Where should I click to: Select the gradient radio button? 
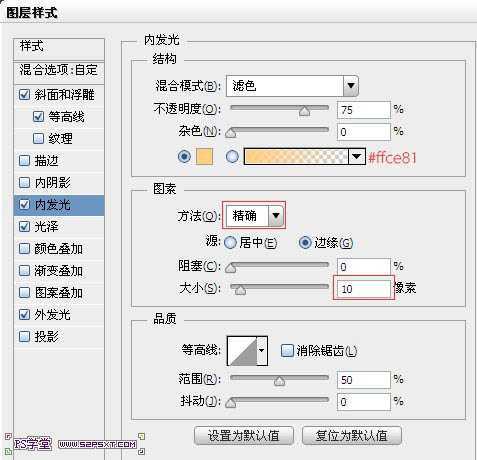point(232,156)
